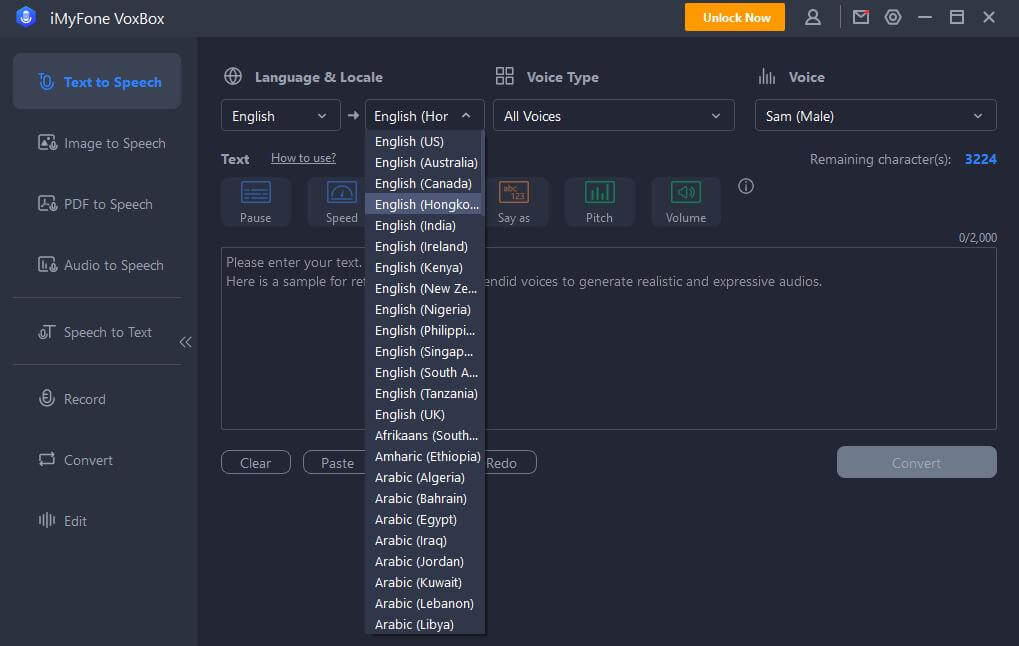Select English (US) from the locale list
The height and width of the screenshot is (646, 1019).
coord(424,141)
